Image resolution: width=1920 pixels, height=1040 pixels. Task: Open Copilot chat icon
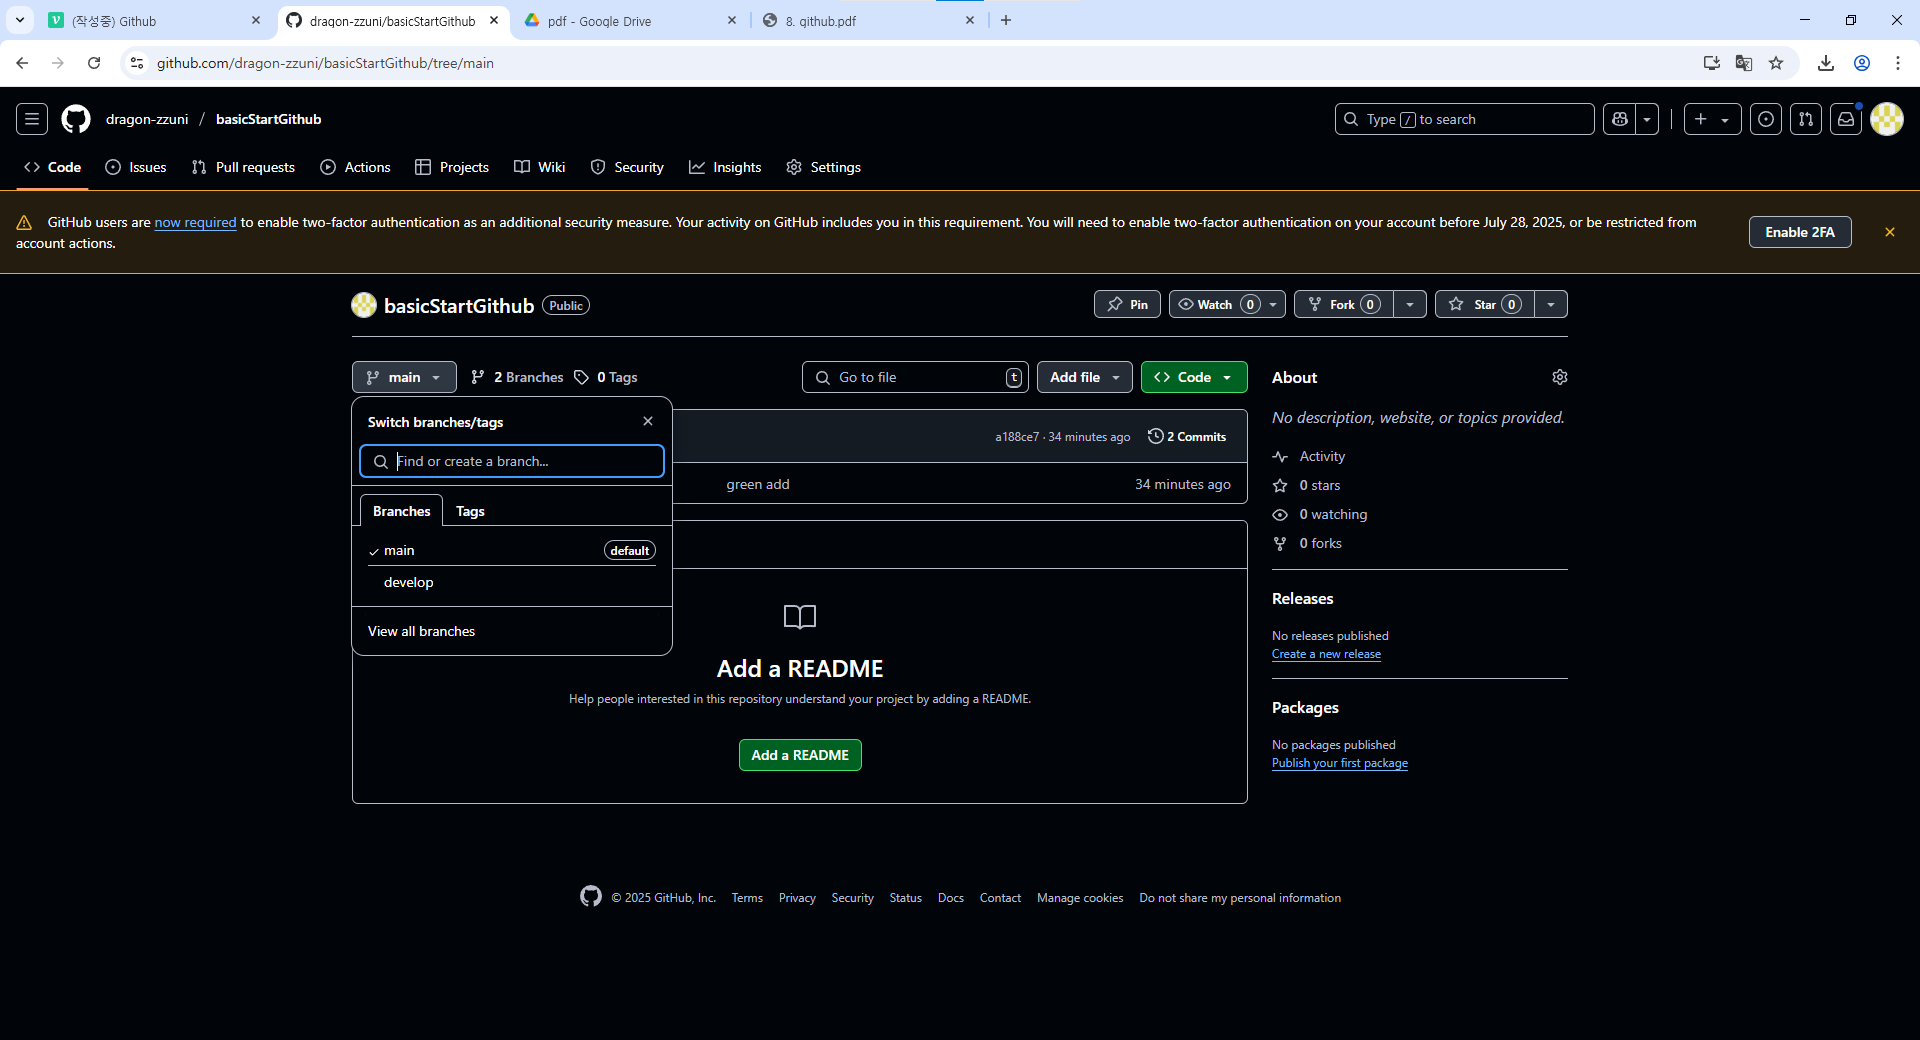coord(1620,119)
